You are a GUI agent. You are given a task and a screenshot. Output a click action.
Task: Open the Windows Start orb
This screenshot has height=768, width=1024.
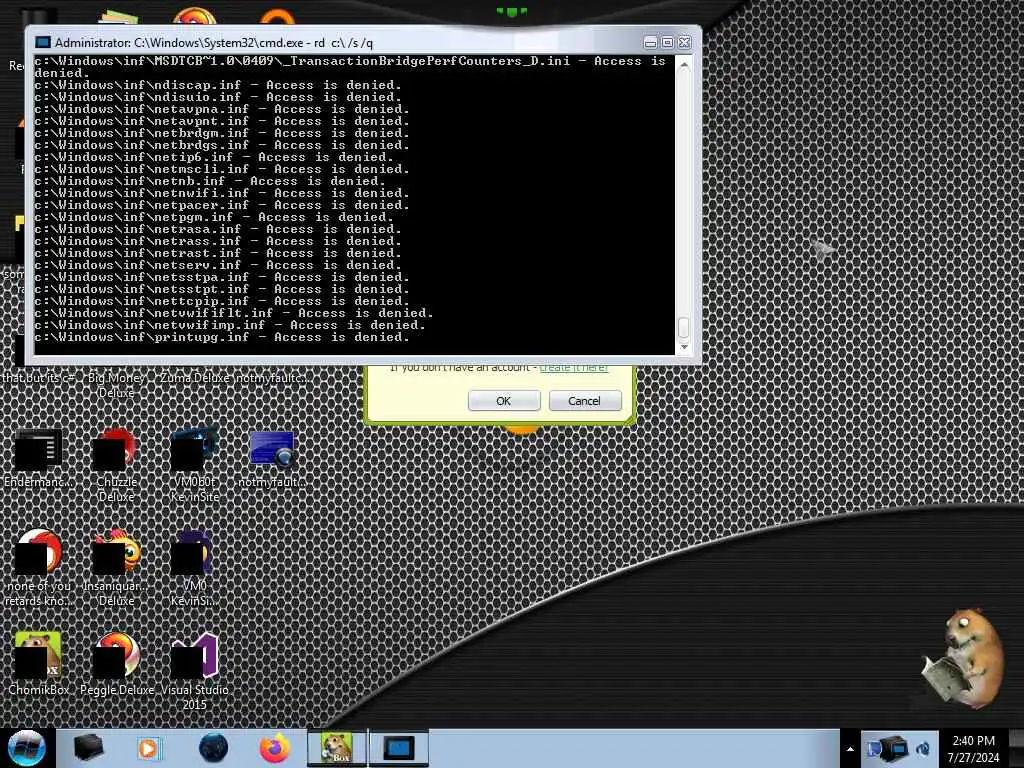tap(26, 748)
